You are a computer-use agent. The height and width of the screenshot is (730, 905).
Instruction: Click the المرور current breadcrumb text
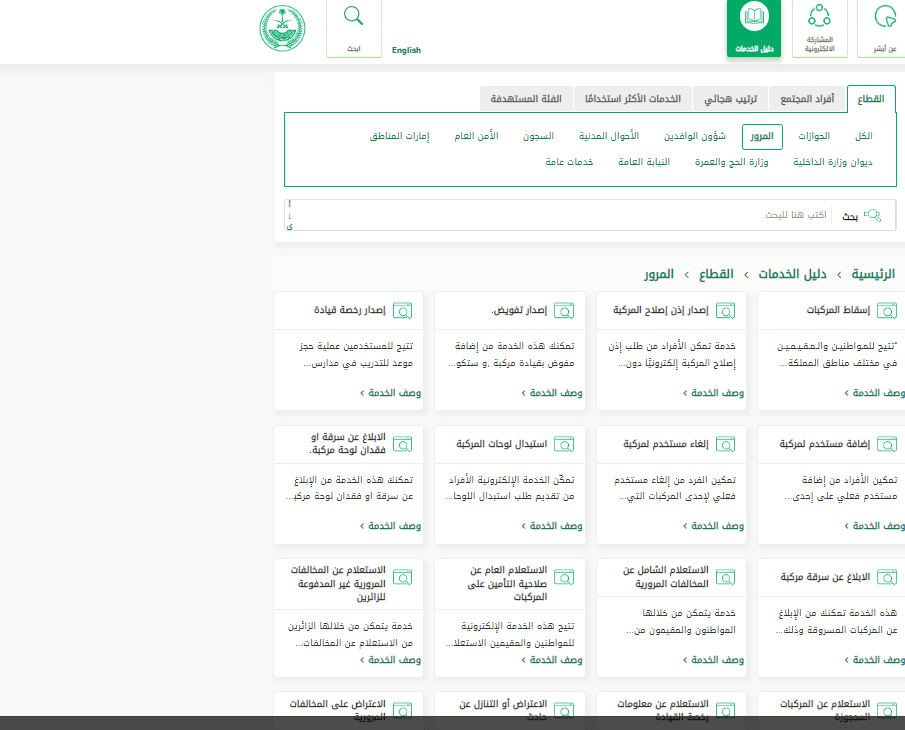[x=659, y=274]
